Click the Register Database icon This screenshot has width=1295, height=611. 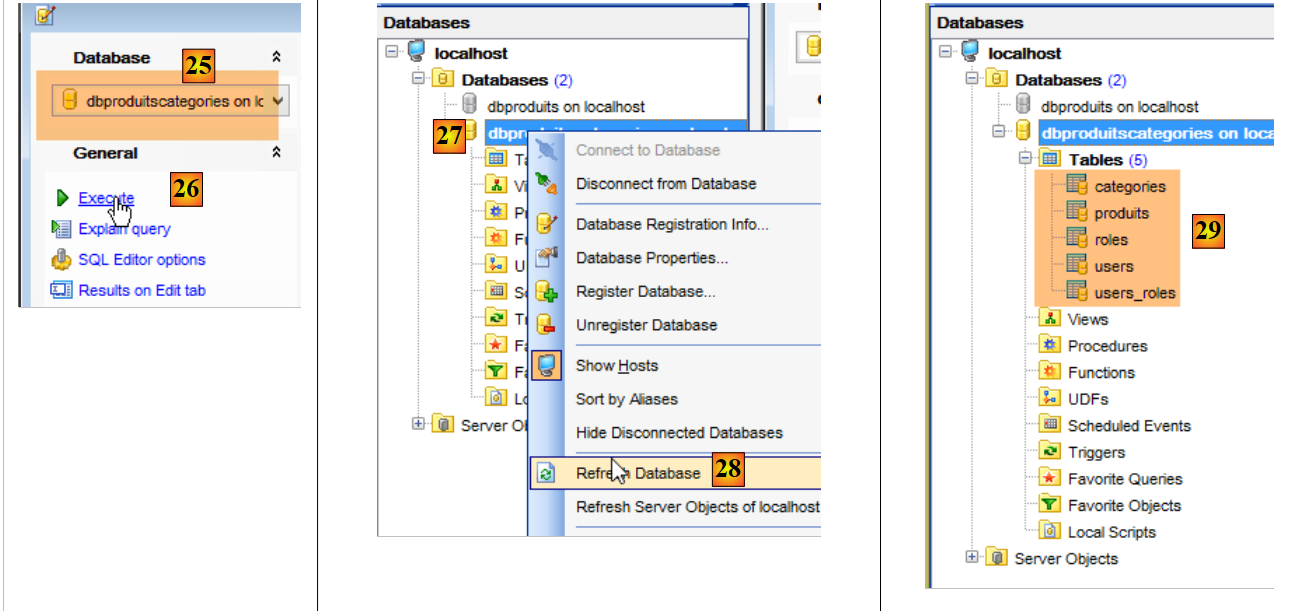pyautogui.click(x=546, y=292)
